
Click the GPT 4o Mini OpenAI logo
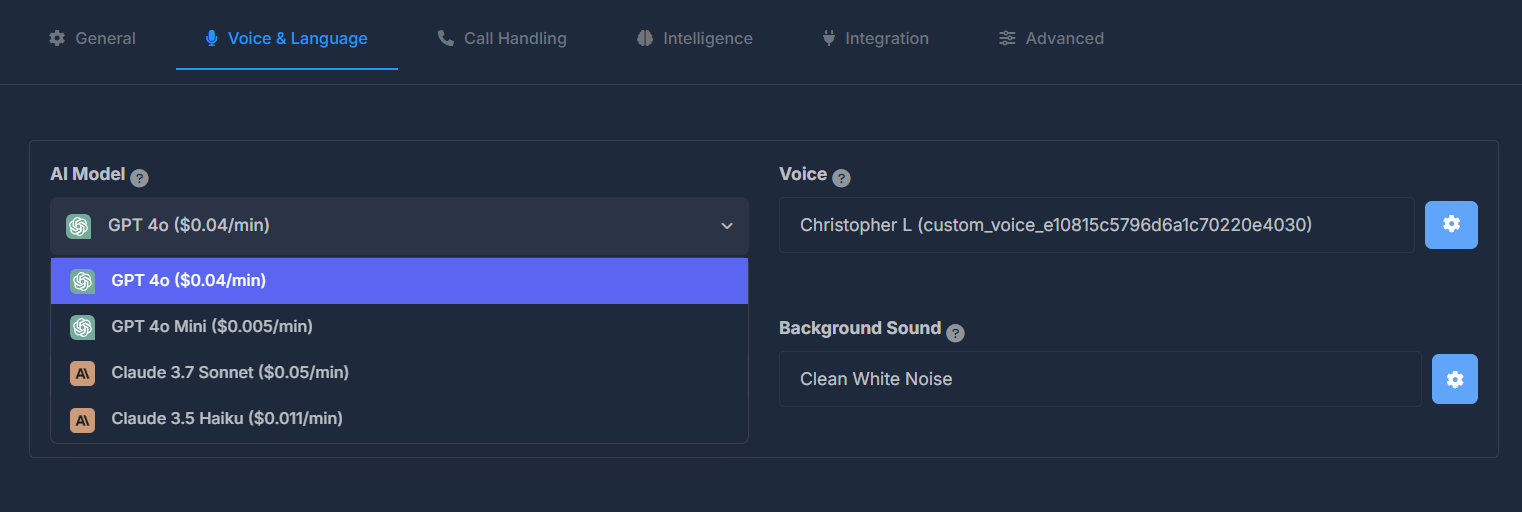pos(82,327)
